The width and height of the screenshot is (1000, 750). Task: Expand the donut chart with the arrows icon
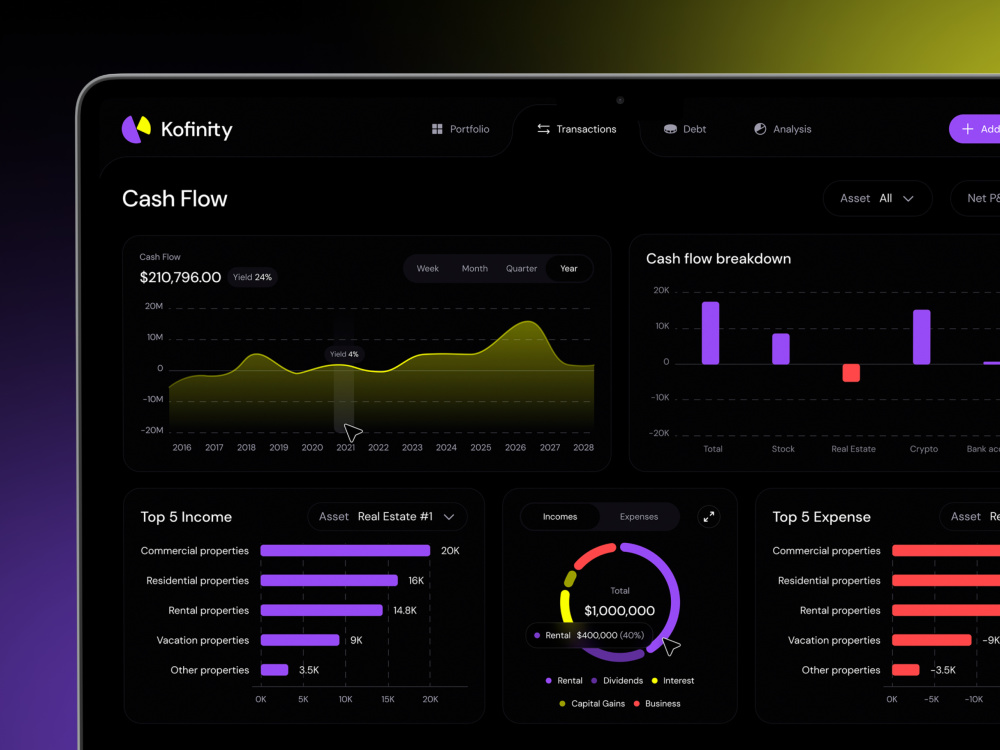point(709,517)
